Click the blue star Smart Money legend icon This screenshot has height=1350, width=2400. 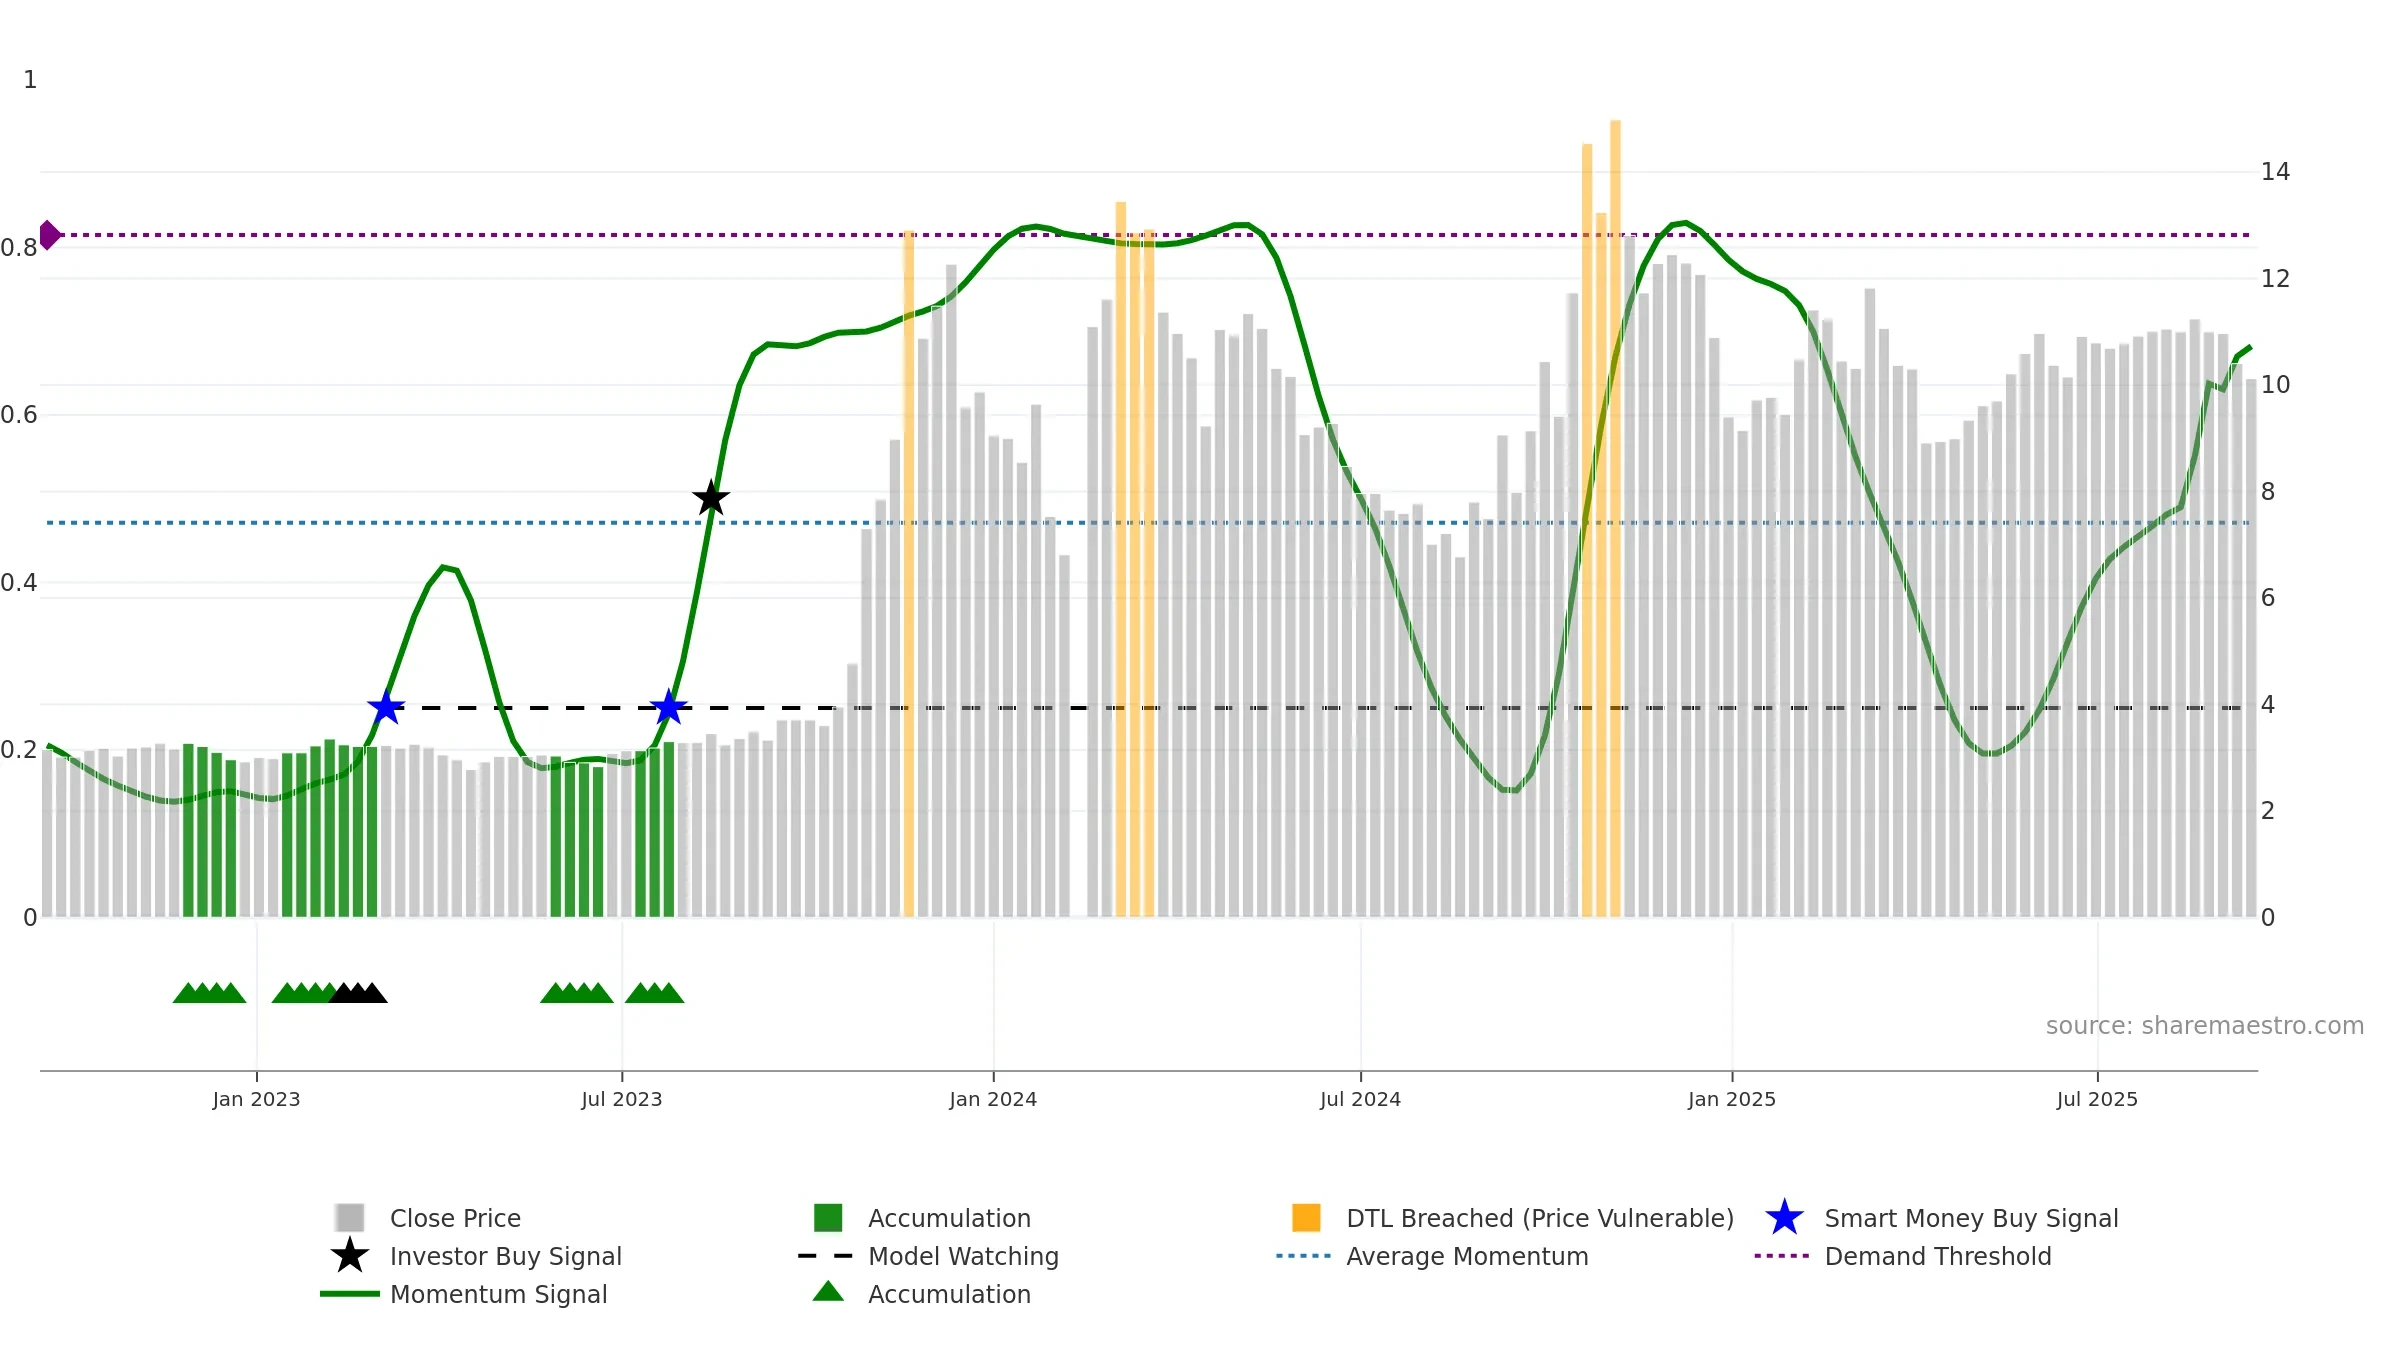(x=1784, y=1217)
